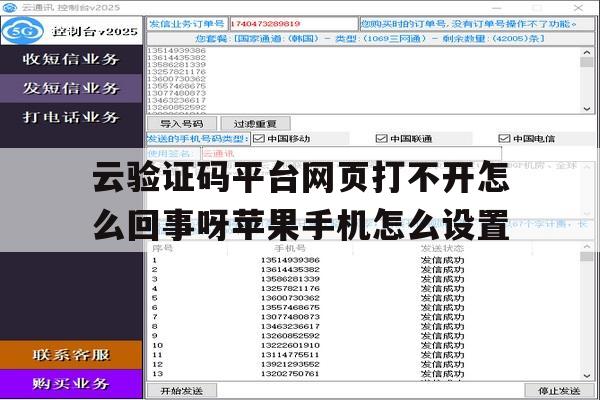Viewport: 600px width, 400px height.
Task: Select result row 5 number 13600730362
Action: 290,298
